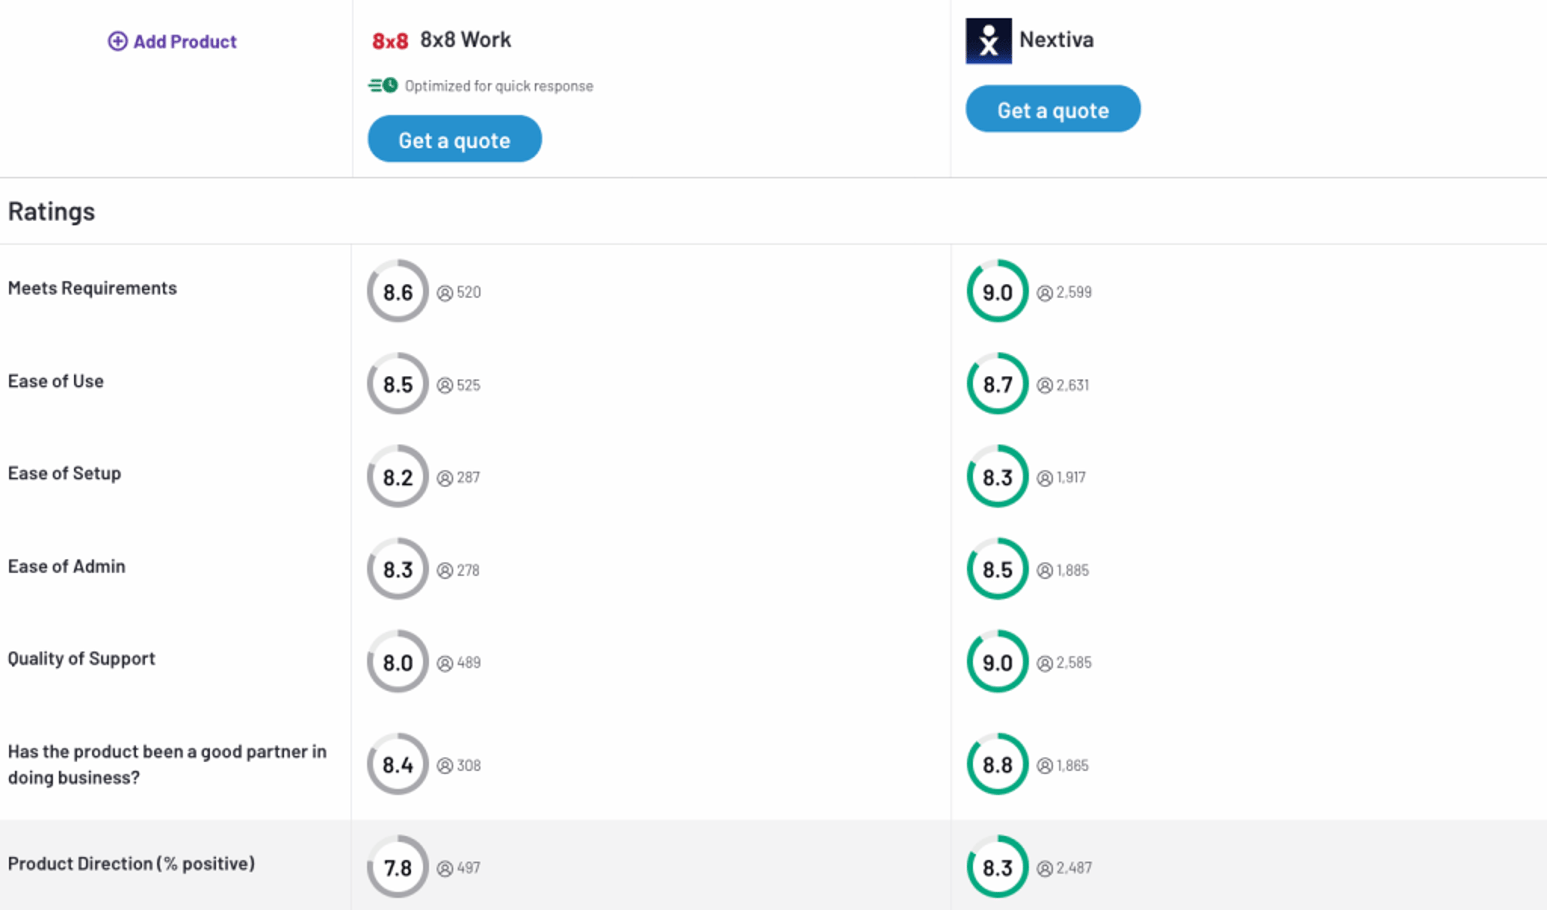The image size is (1547, 910).
Task: Click reviewer icon beside 8x8 count 489
Action: click(445, 663)
